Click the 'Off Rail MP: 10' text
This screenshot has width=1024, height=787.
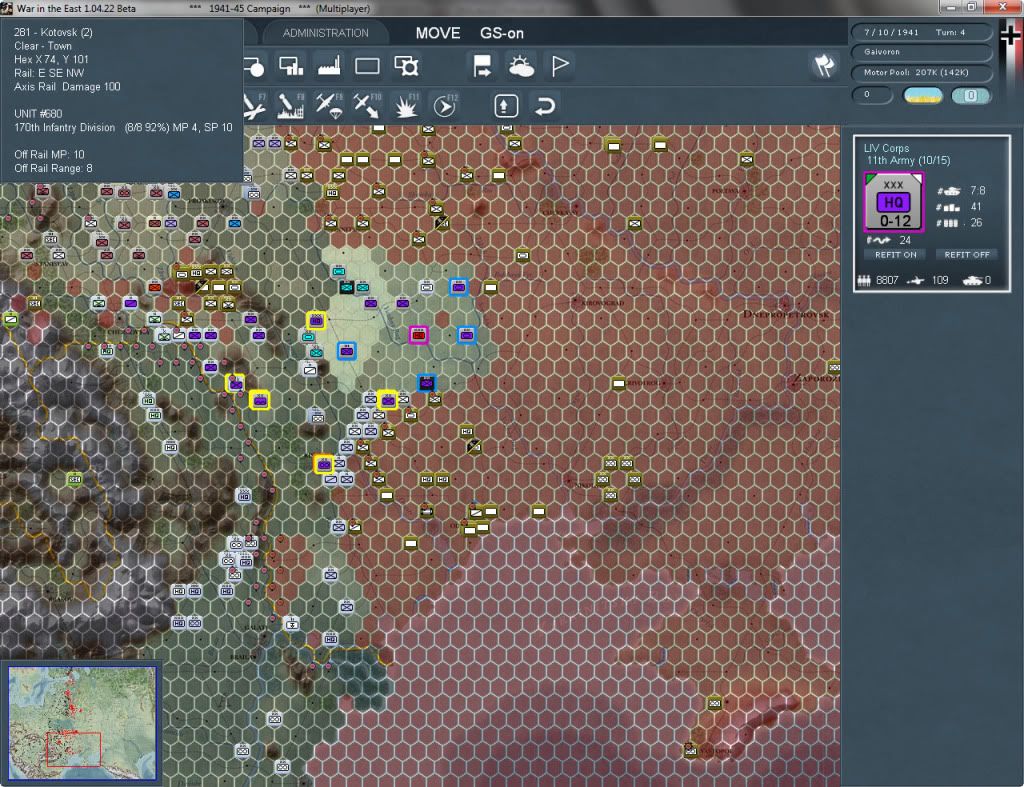[49, 155]
